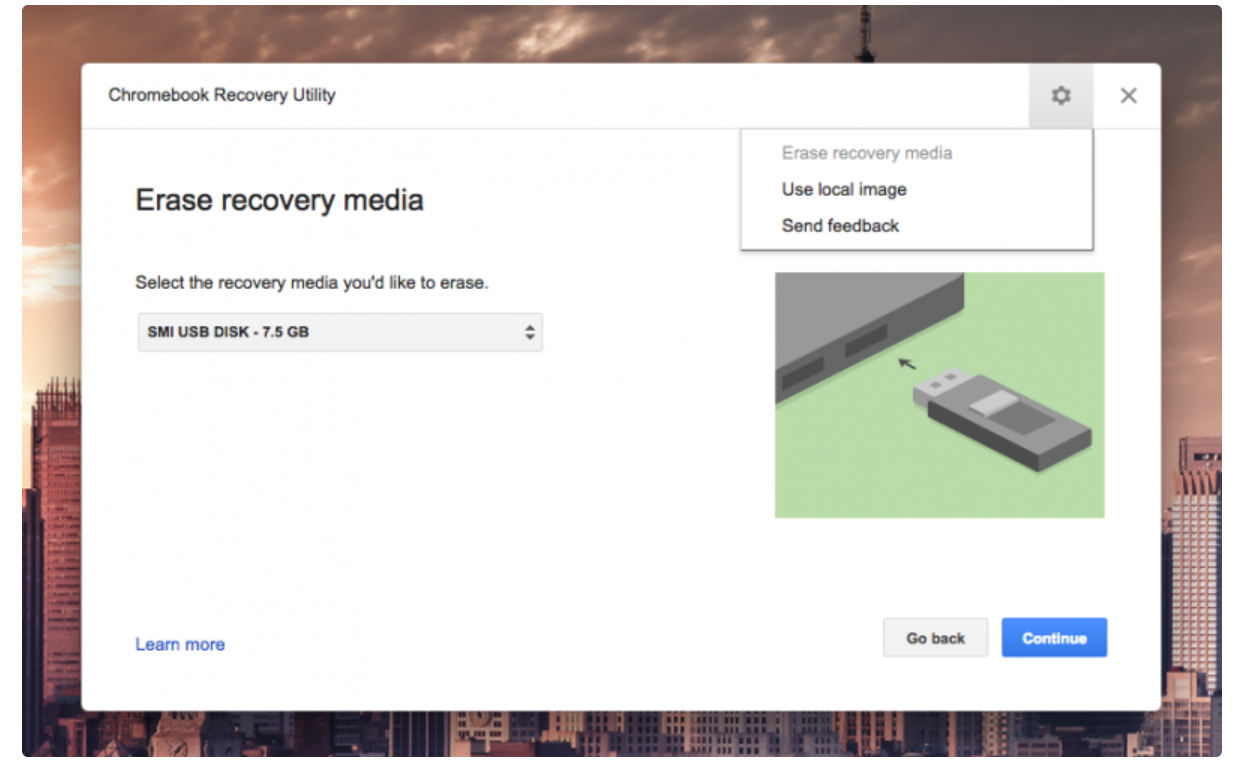Click the Chromebook Recovery Utility title text

222,95
